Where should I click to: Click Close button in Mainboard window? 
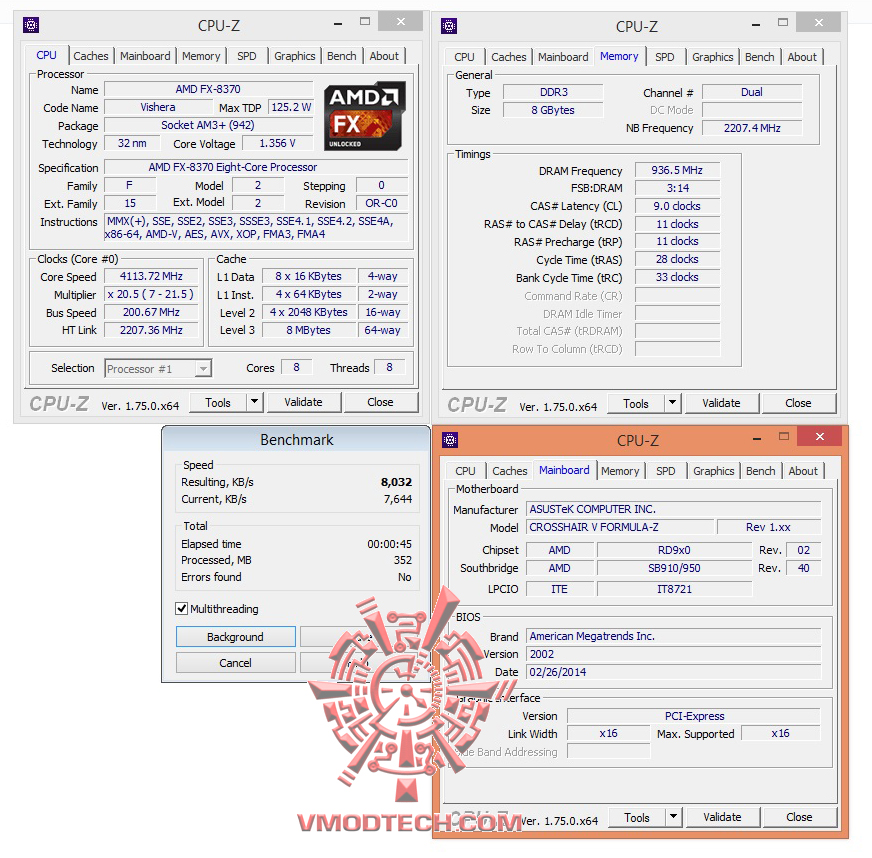[800, 817]
